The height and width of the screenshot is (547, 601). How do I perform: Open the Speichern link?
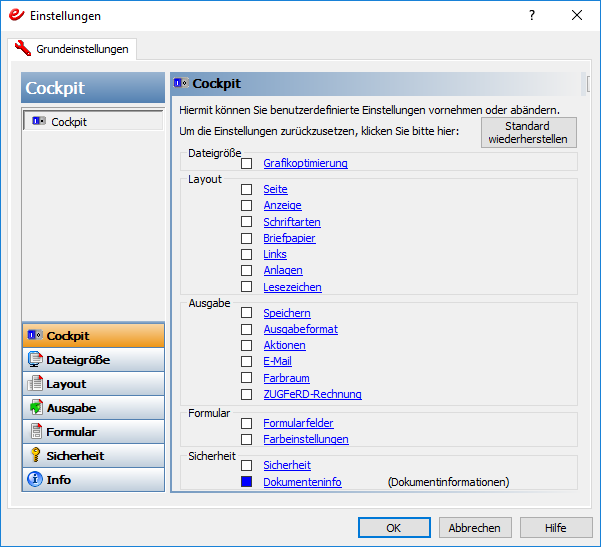click(x=287, y=313)
